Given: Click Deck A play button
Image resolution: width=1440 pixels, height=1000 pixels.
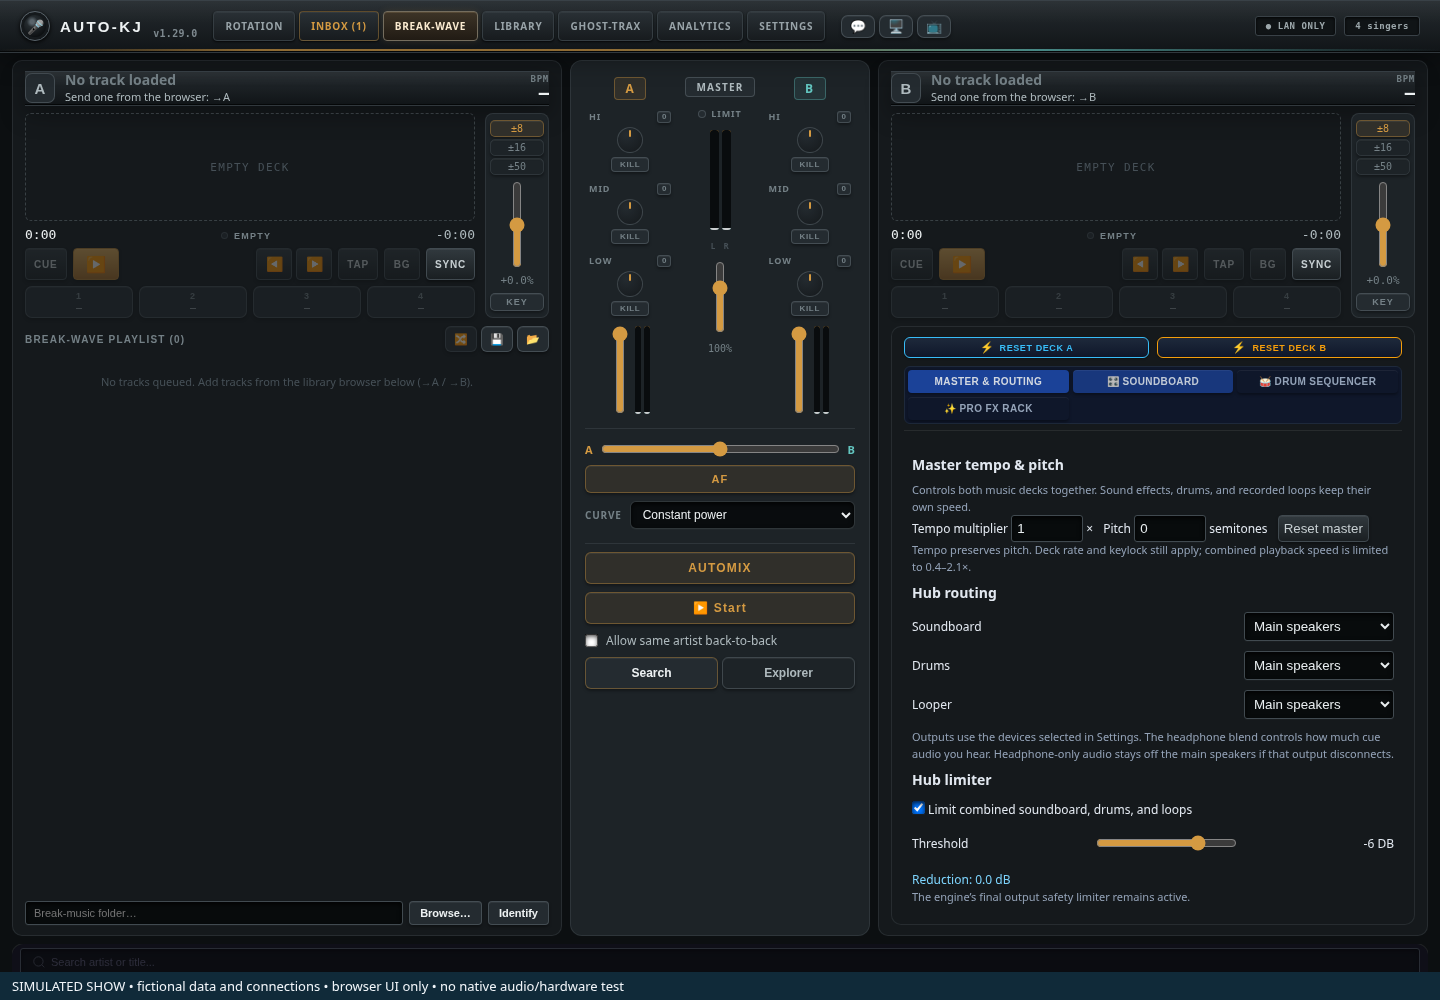Looking at the screenshot, I should tap(96, 264).
